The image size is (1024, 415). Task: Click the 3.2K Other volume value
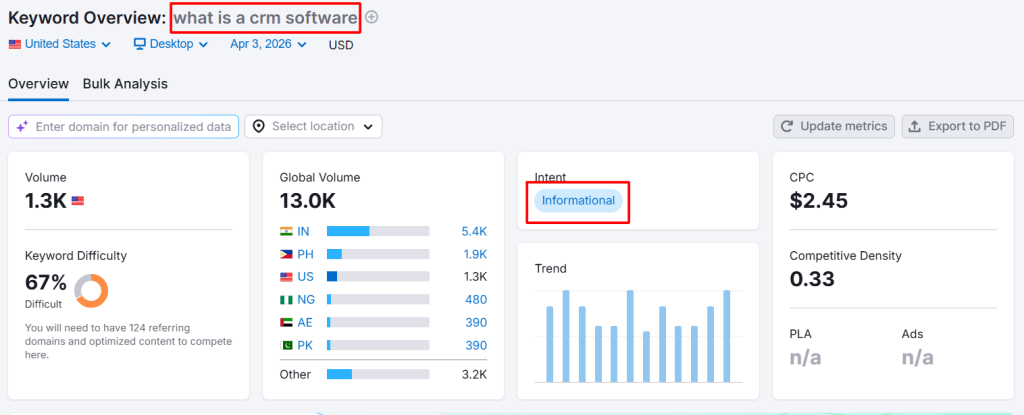click(475, 374)
